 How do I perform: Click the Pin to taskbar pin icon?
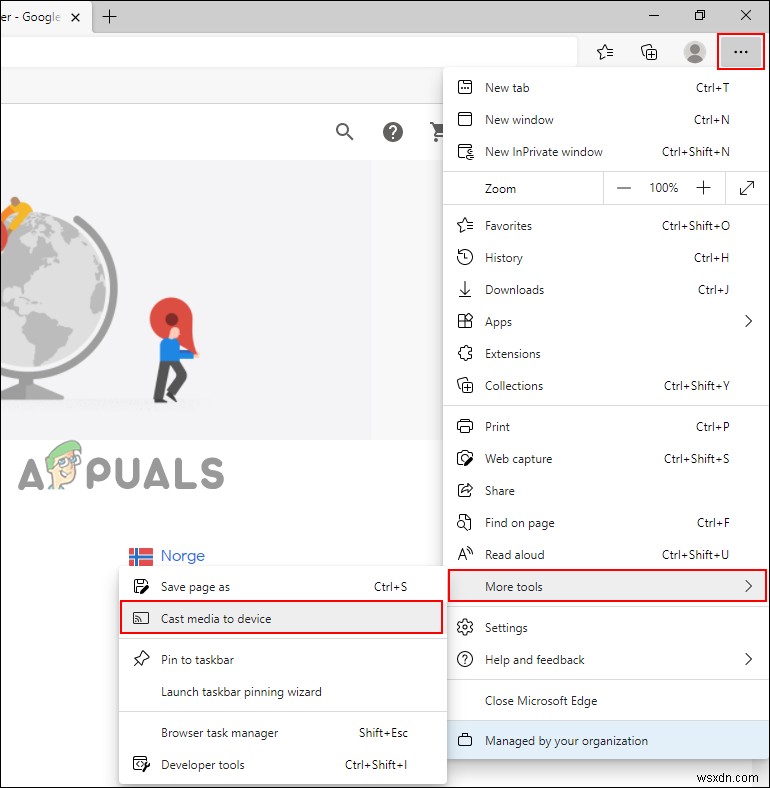click(141, 659)
